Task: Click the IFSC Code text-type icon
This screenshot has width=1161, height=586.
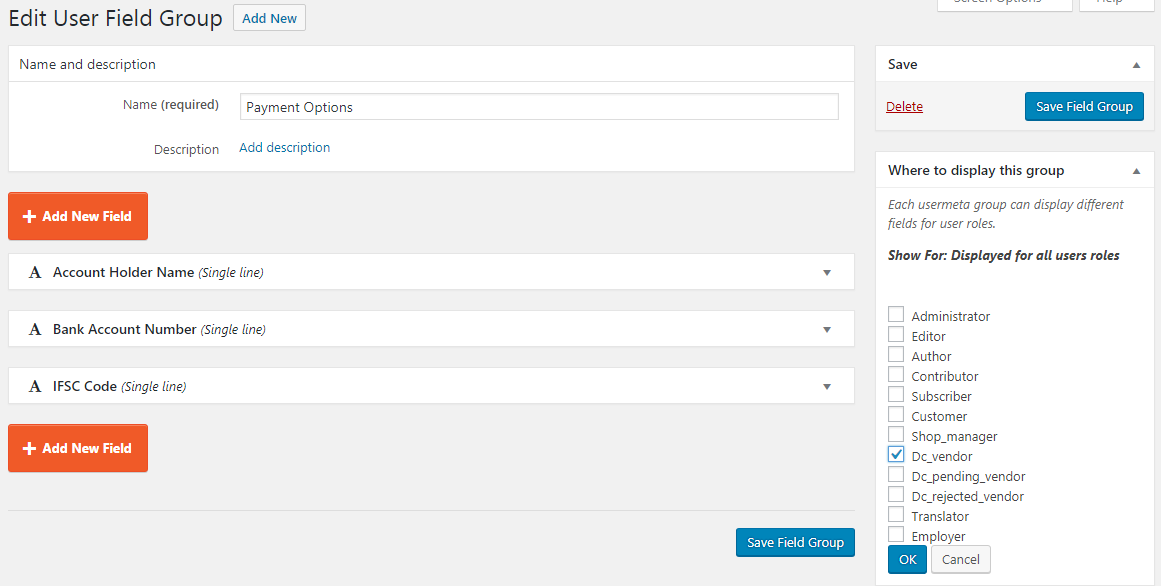Action: [x=35, y=387]
